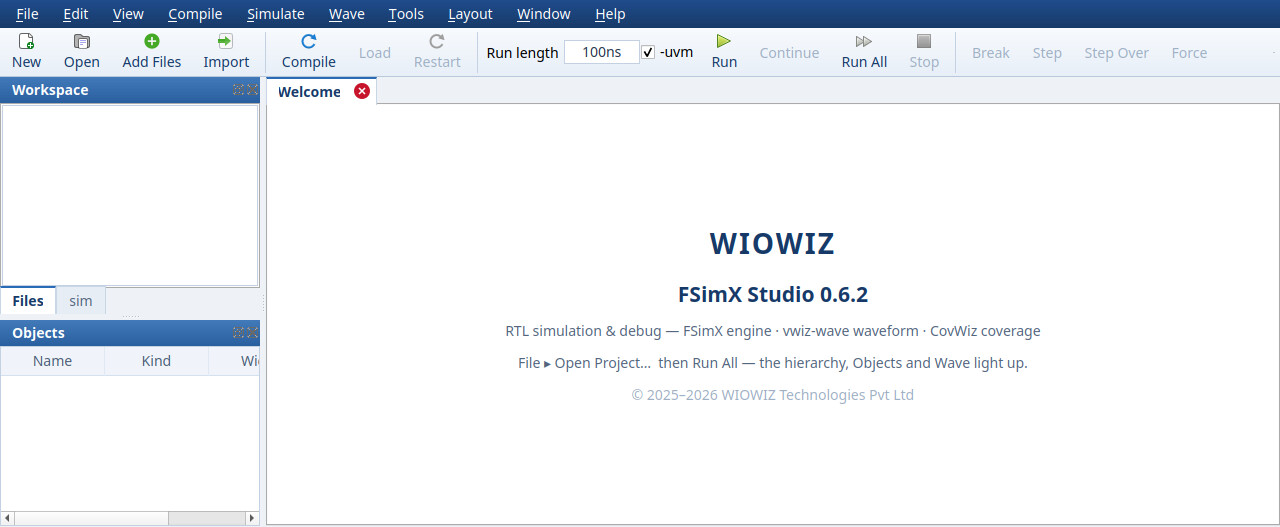Start compilation with the Compile icon

309,41
